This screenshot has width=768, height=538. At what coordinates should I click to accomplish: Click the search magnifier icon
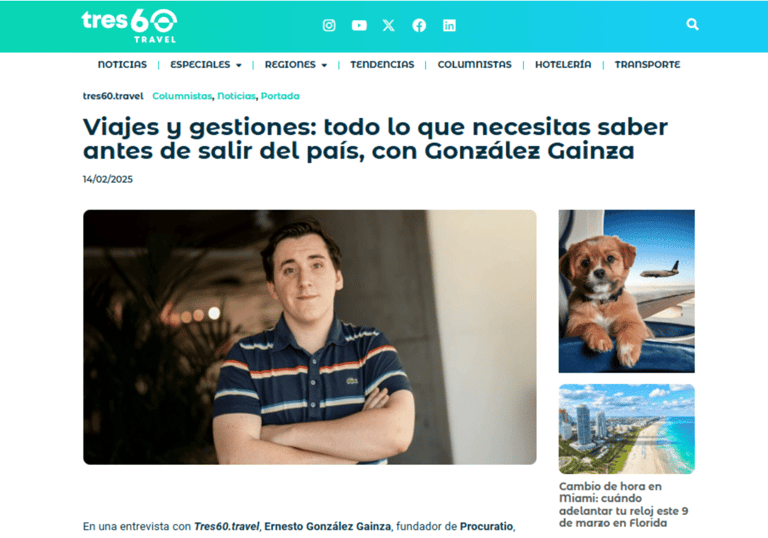click(x=692, y=24)
